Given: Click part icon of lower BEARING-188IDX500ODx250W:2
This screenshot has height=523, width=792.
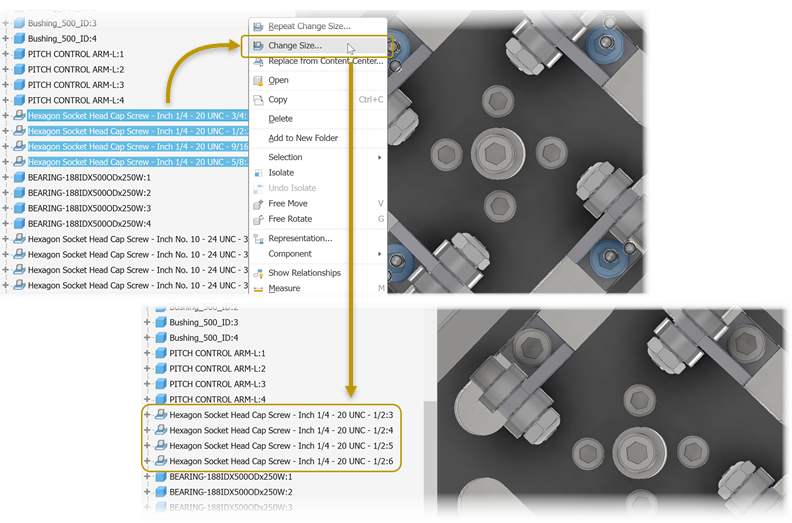Looking at the screenshot, I should coord(161,492).
